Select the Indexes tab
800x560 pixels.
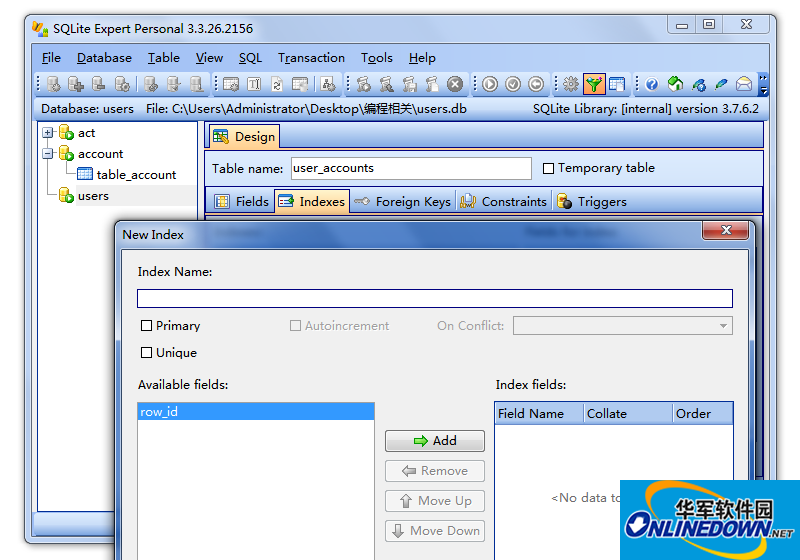[312, 201]
